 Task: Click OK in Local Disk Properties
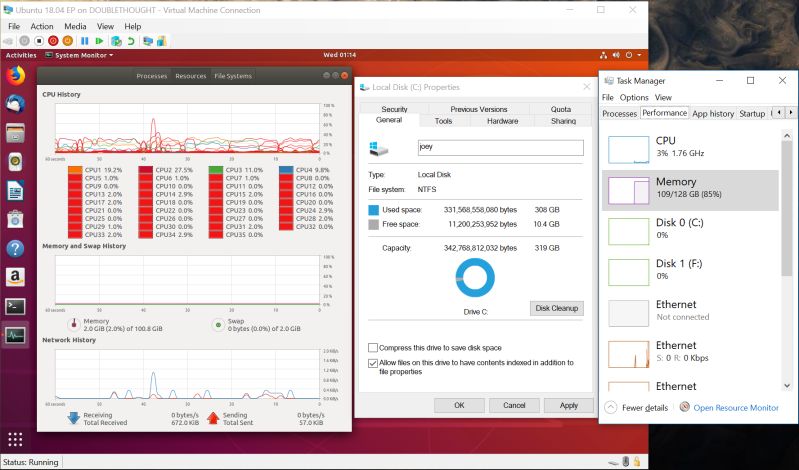pyautogui.click(x=459, y=405)
